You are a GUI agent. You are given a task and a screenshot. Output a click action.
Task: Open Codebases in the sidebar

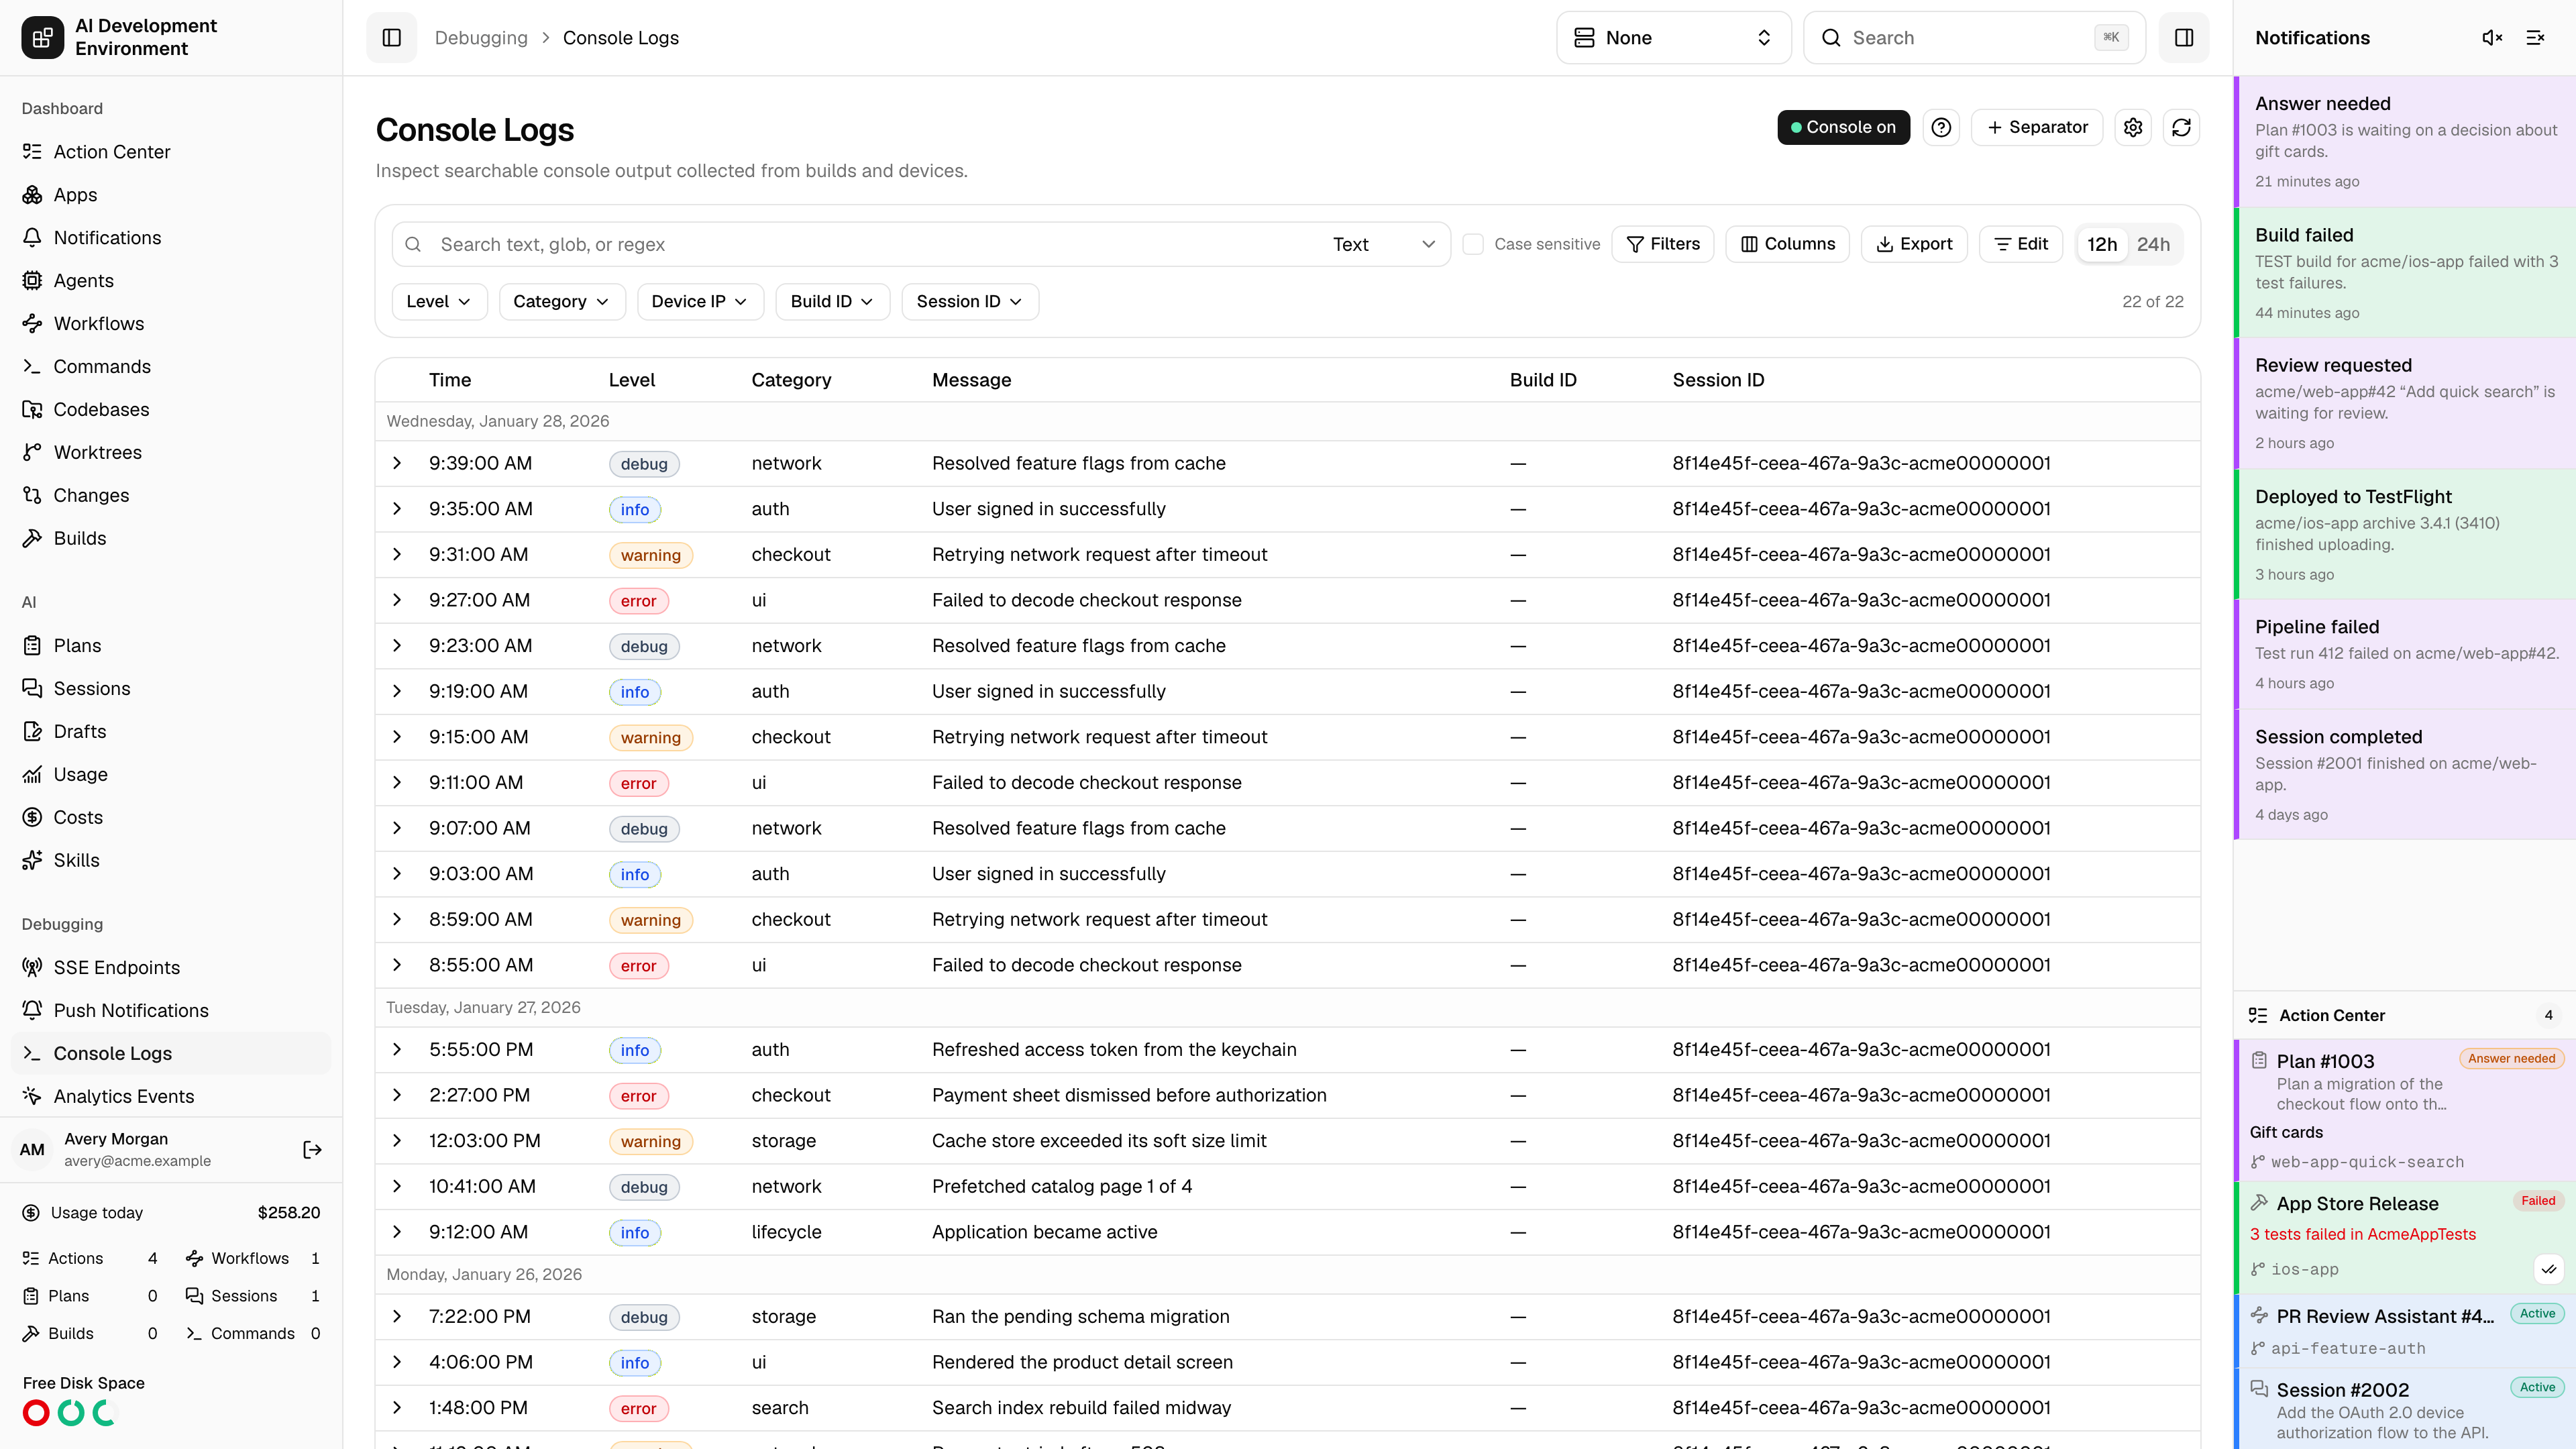pyautogui.click(x=171, y=409)
